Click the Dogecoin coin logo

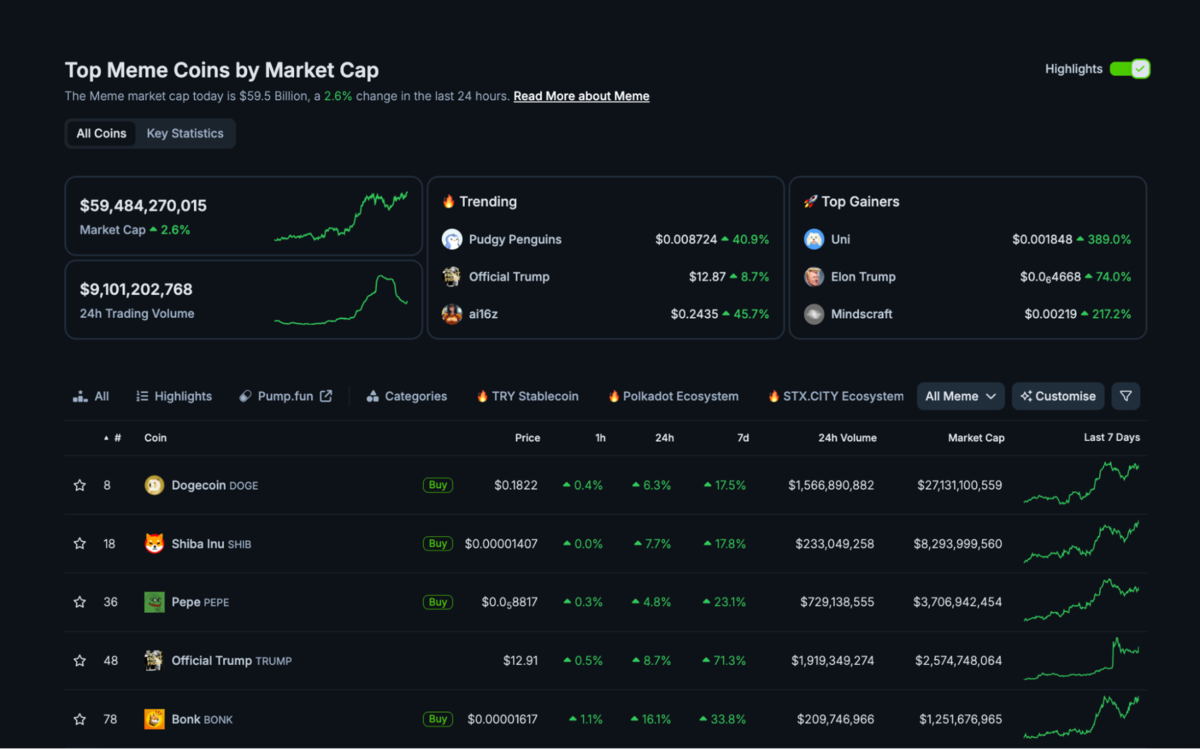coord(154,485)
